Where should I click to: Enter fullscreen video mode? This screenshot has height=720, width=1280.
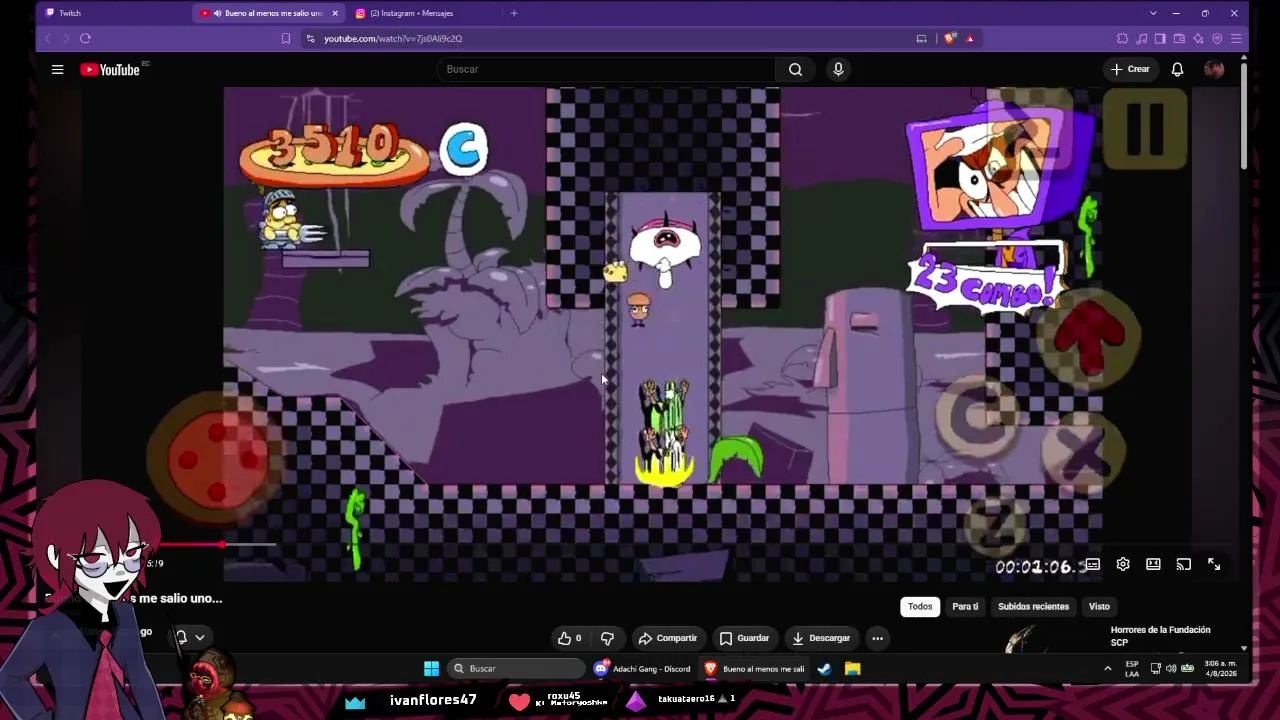pyautogui.click(x=1214, y=564)
